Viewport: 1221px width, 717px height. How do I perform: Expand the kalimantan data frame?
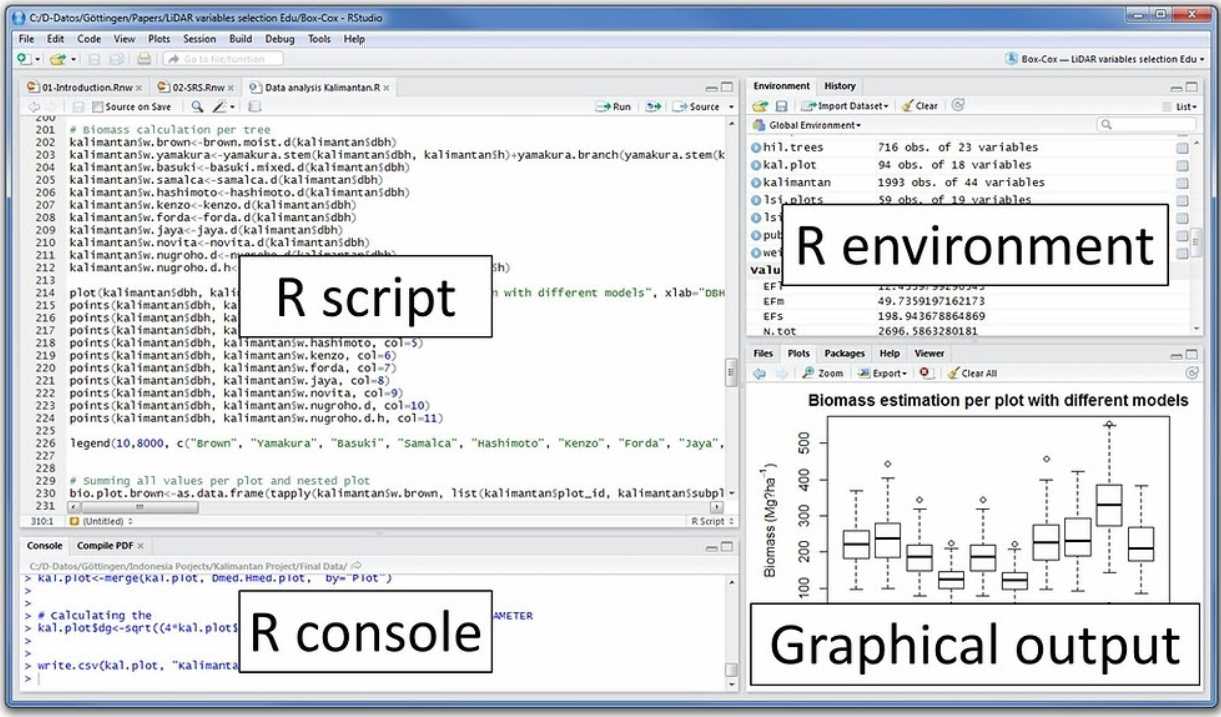pos(756,183)
